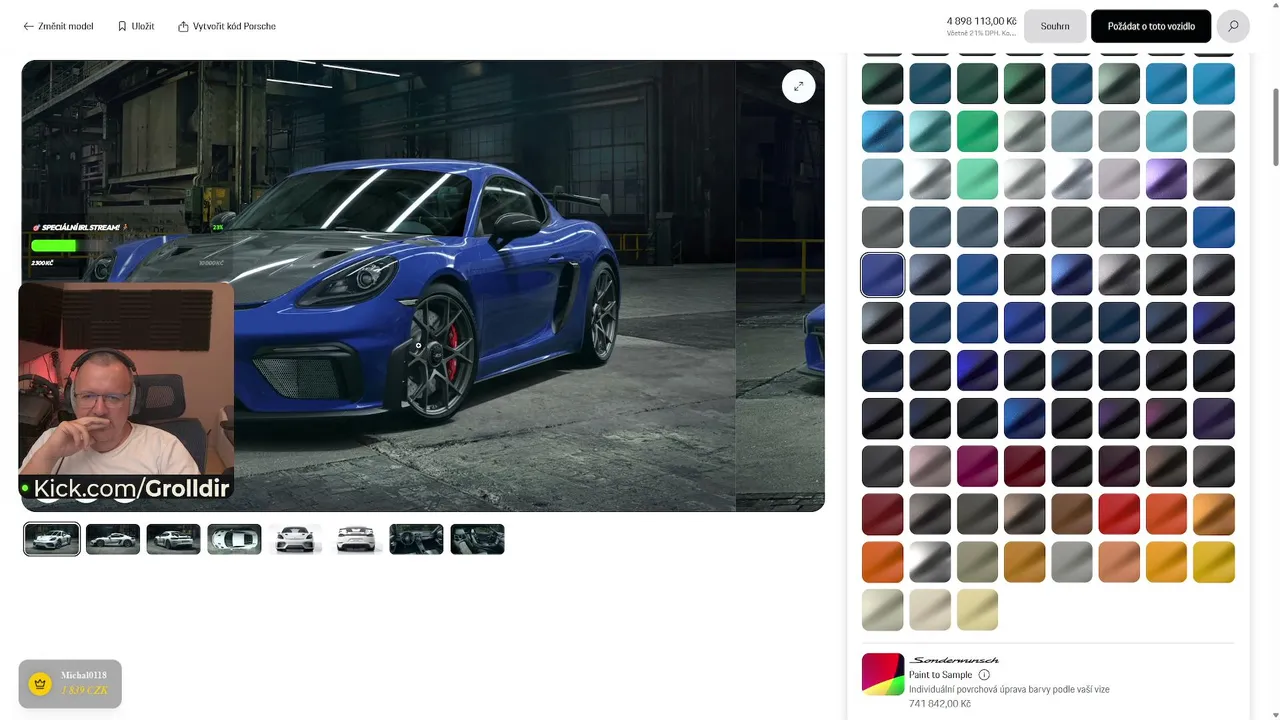Expand the car image to fullscreen

pos(798,87)
